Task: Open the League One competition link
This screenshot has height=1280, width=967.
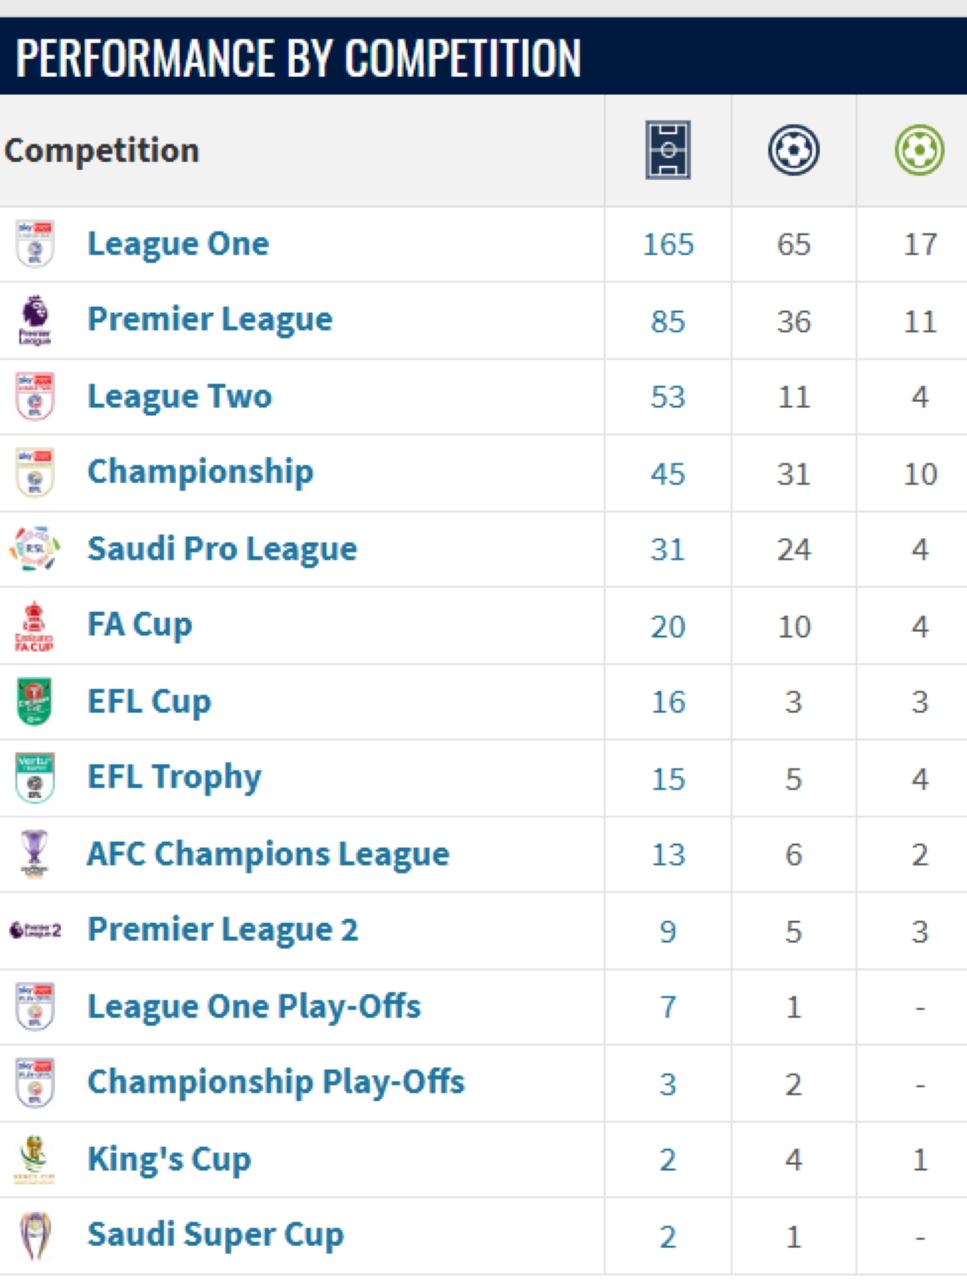Action: (x=178, y=244)
